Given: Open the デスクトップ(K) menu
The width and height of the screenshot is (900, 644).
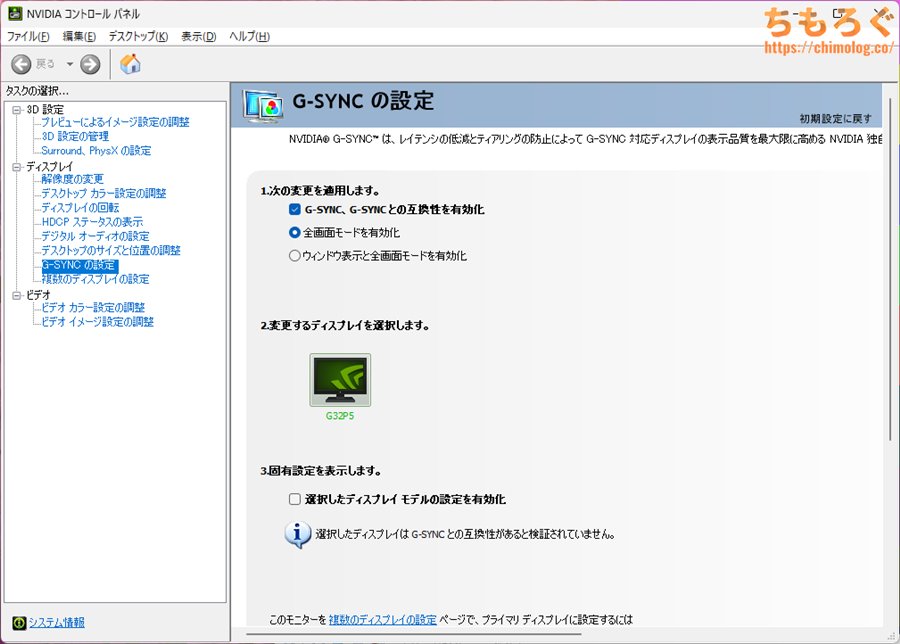Looking at the screenshot, I should pos(138,36).
